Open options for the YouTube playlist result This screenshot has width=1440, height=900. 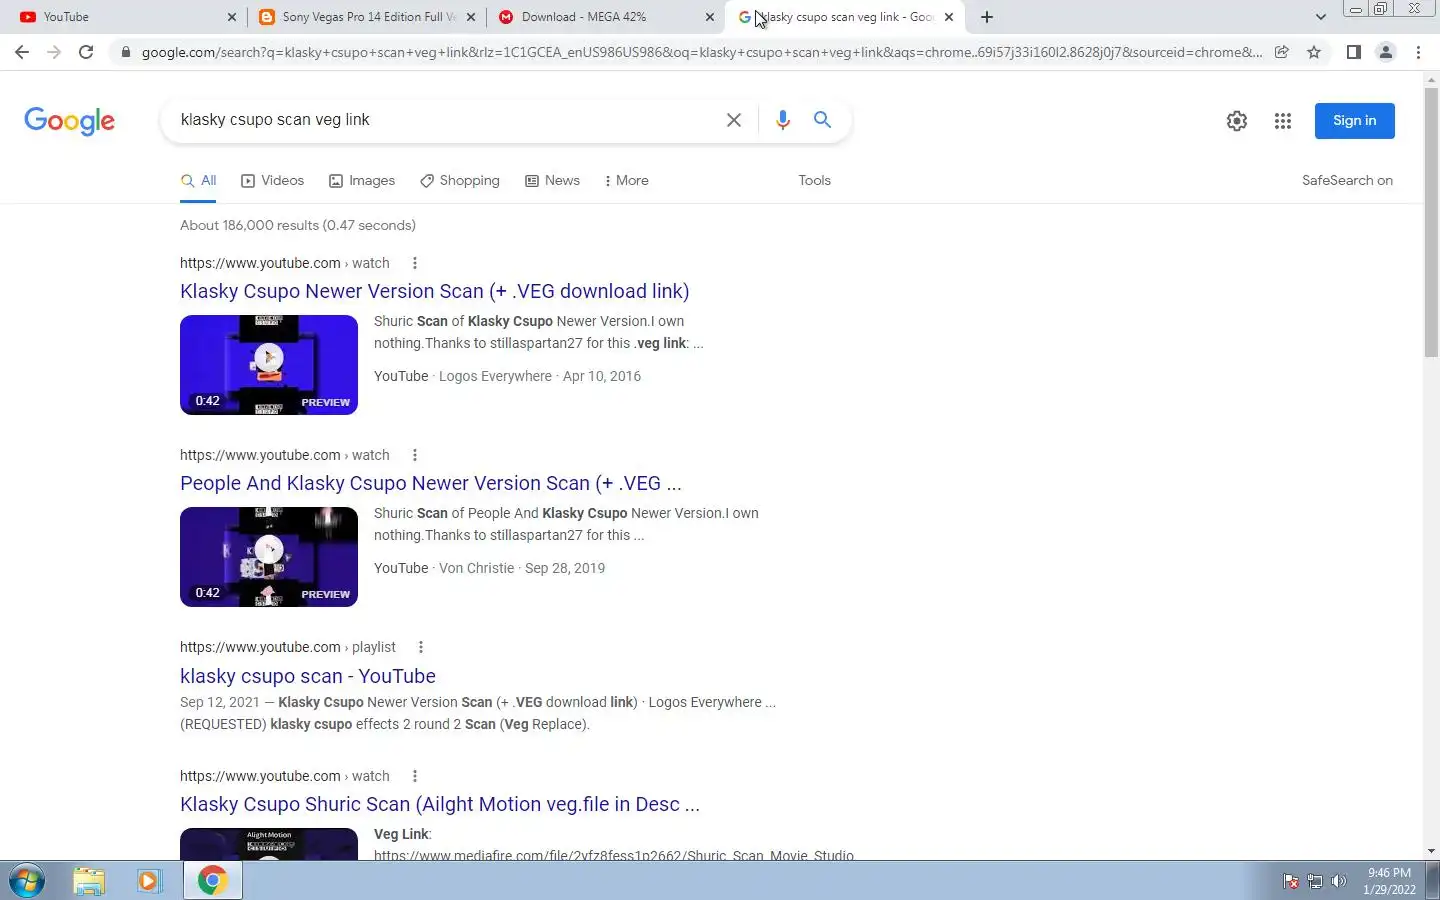point(421,647)
